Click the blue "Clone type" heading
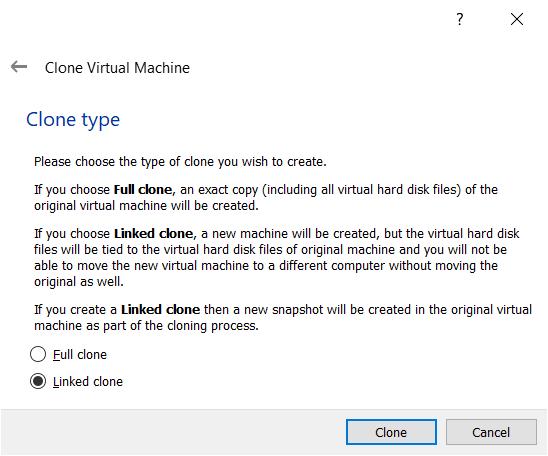The image size is (548, 456). point(73,120)
